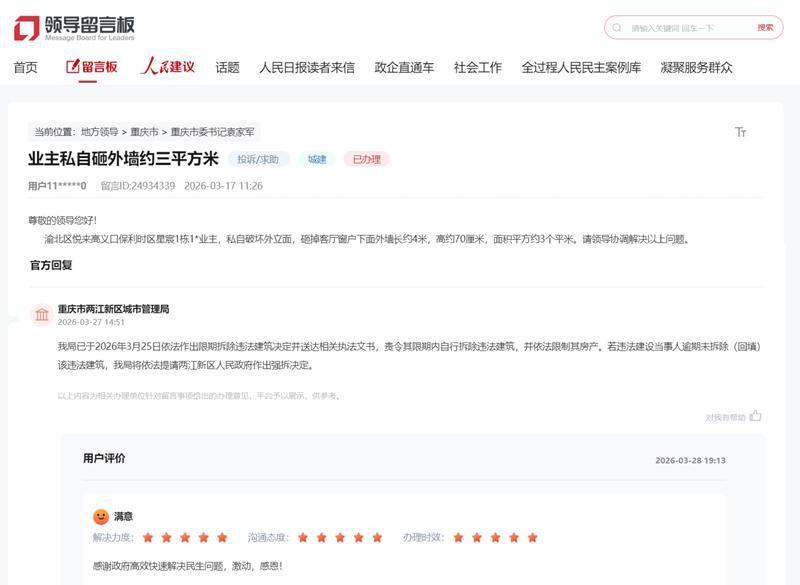Click the thumbs-up helpful icon
This screenshot has height=585, width=800.
[755, 416]
